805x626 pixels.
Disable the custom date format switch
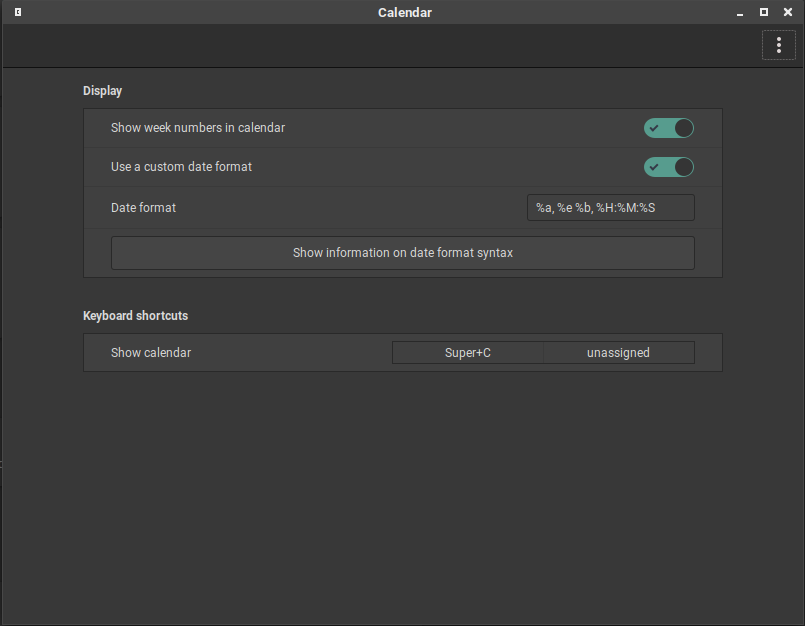(668, 167)
